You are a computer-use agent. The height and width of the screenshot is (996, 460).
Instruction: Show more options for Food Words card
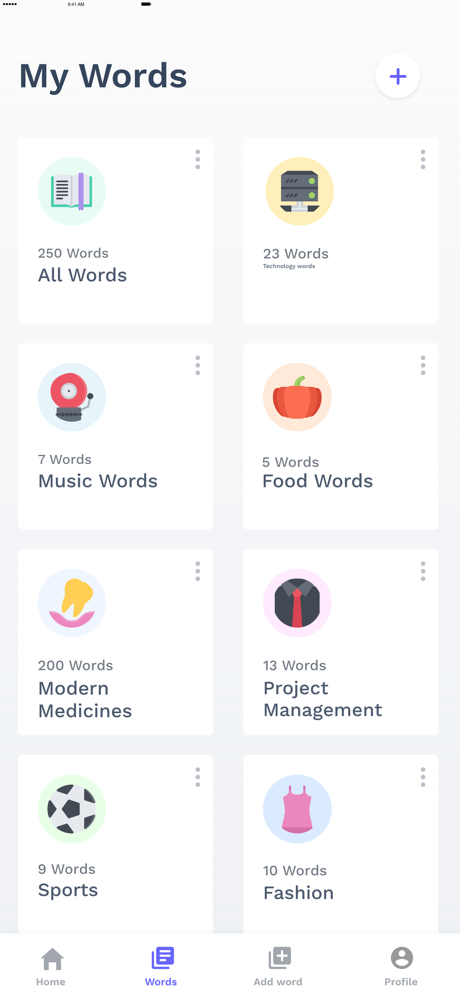coord(423,365)
